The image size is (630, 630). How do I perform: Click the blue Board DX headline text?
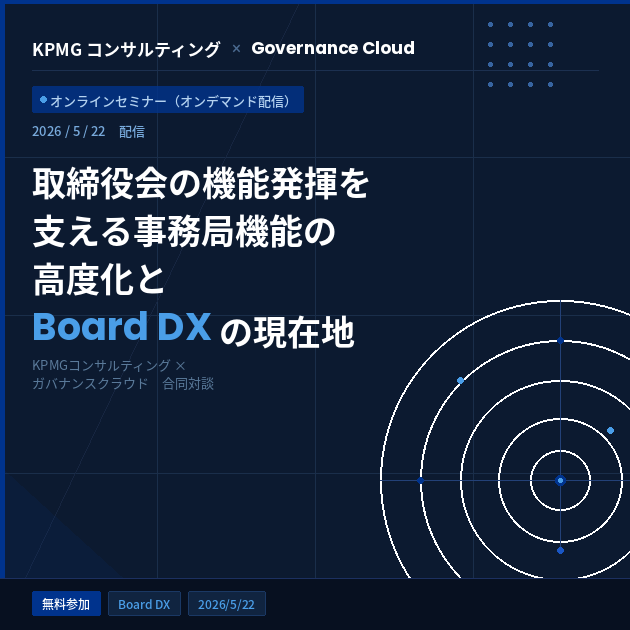[122, 326]
